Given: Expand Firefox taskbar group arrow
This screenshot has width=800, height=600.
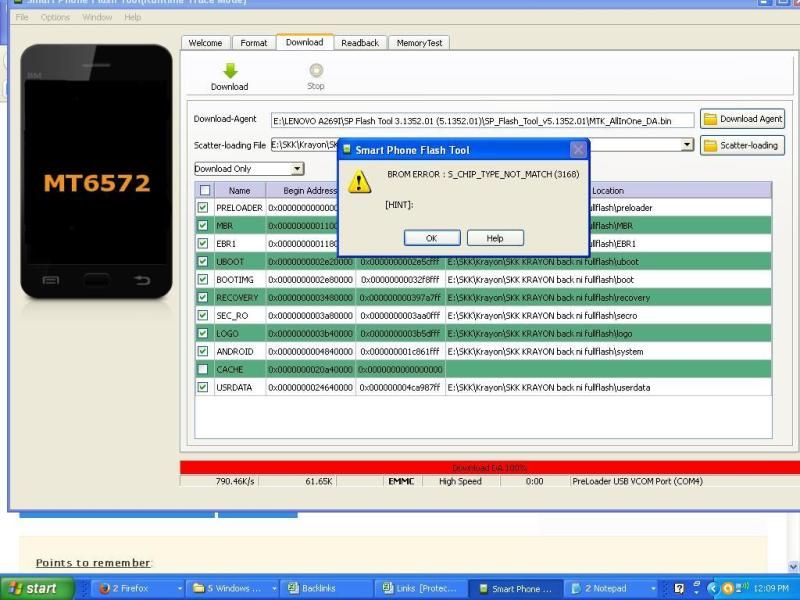Looking at the screenshot, I should tap(180, 589).
